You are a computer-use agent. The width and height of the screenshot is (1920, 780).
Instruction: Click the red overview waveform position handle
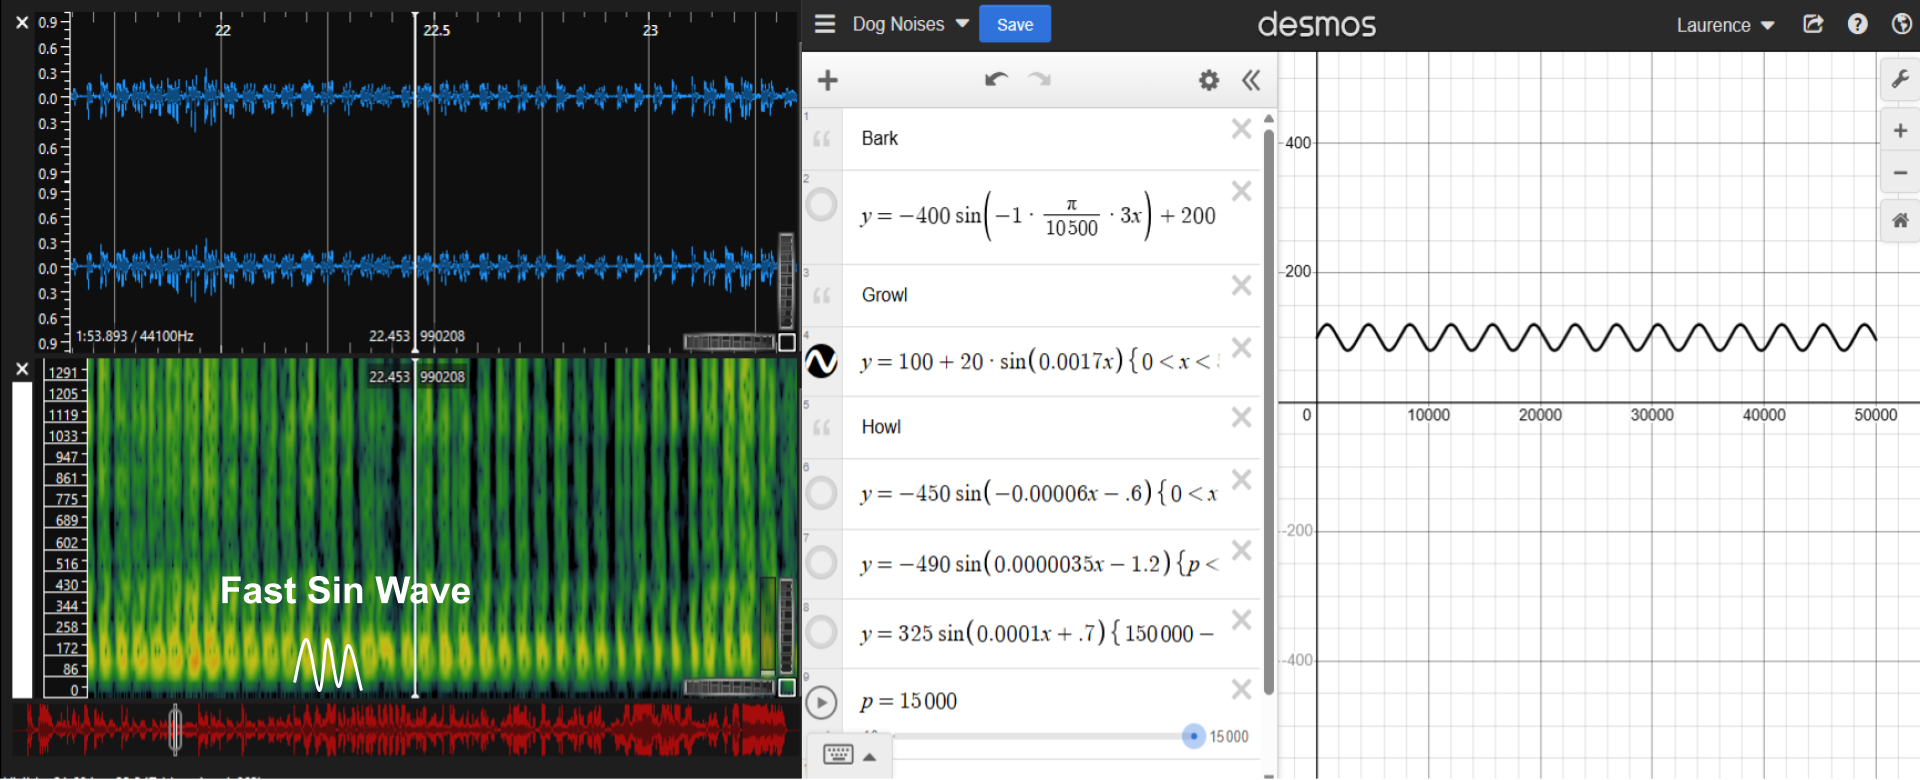pyautogui.click(x=175, y=729)
